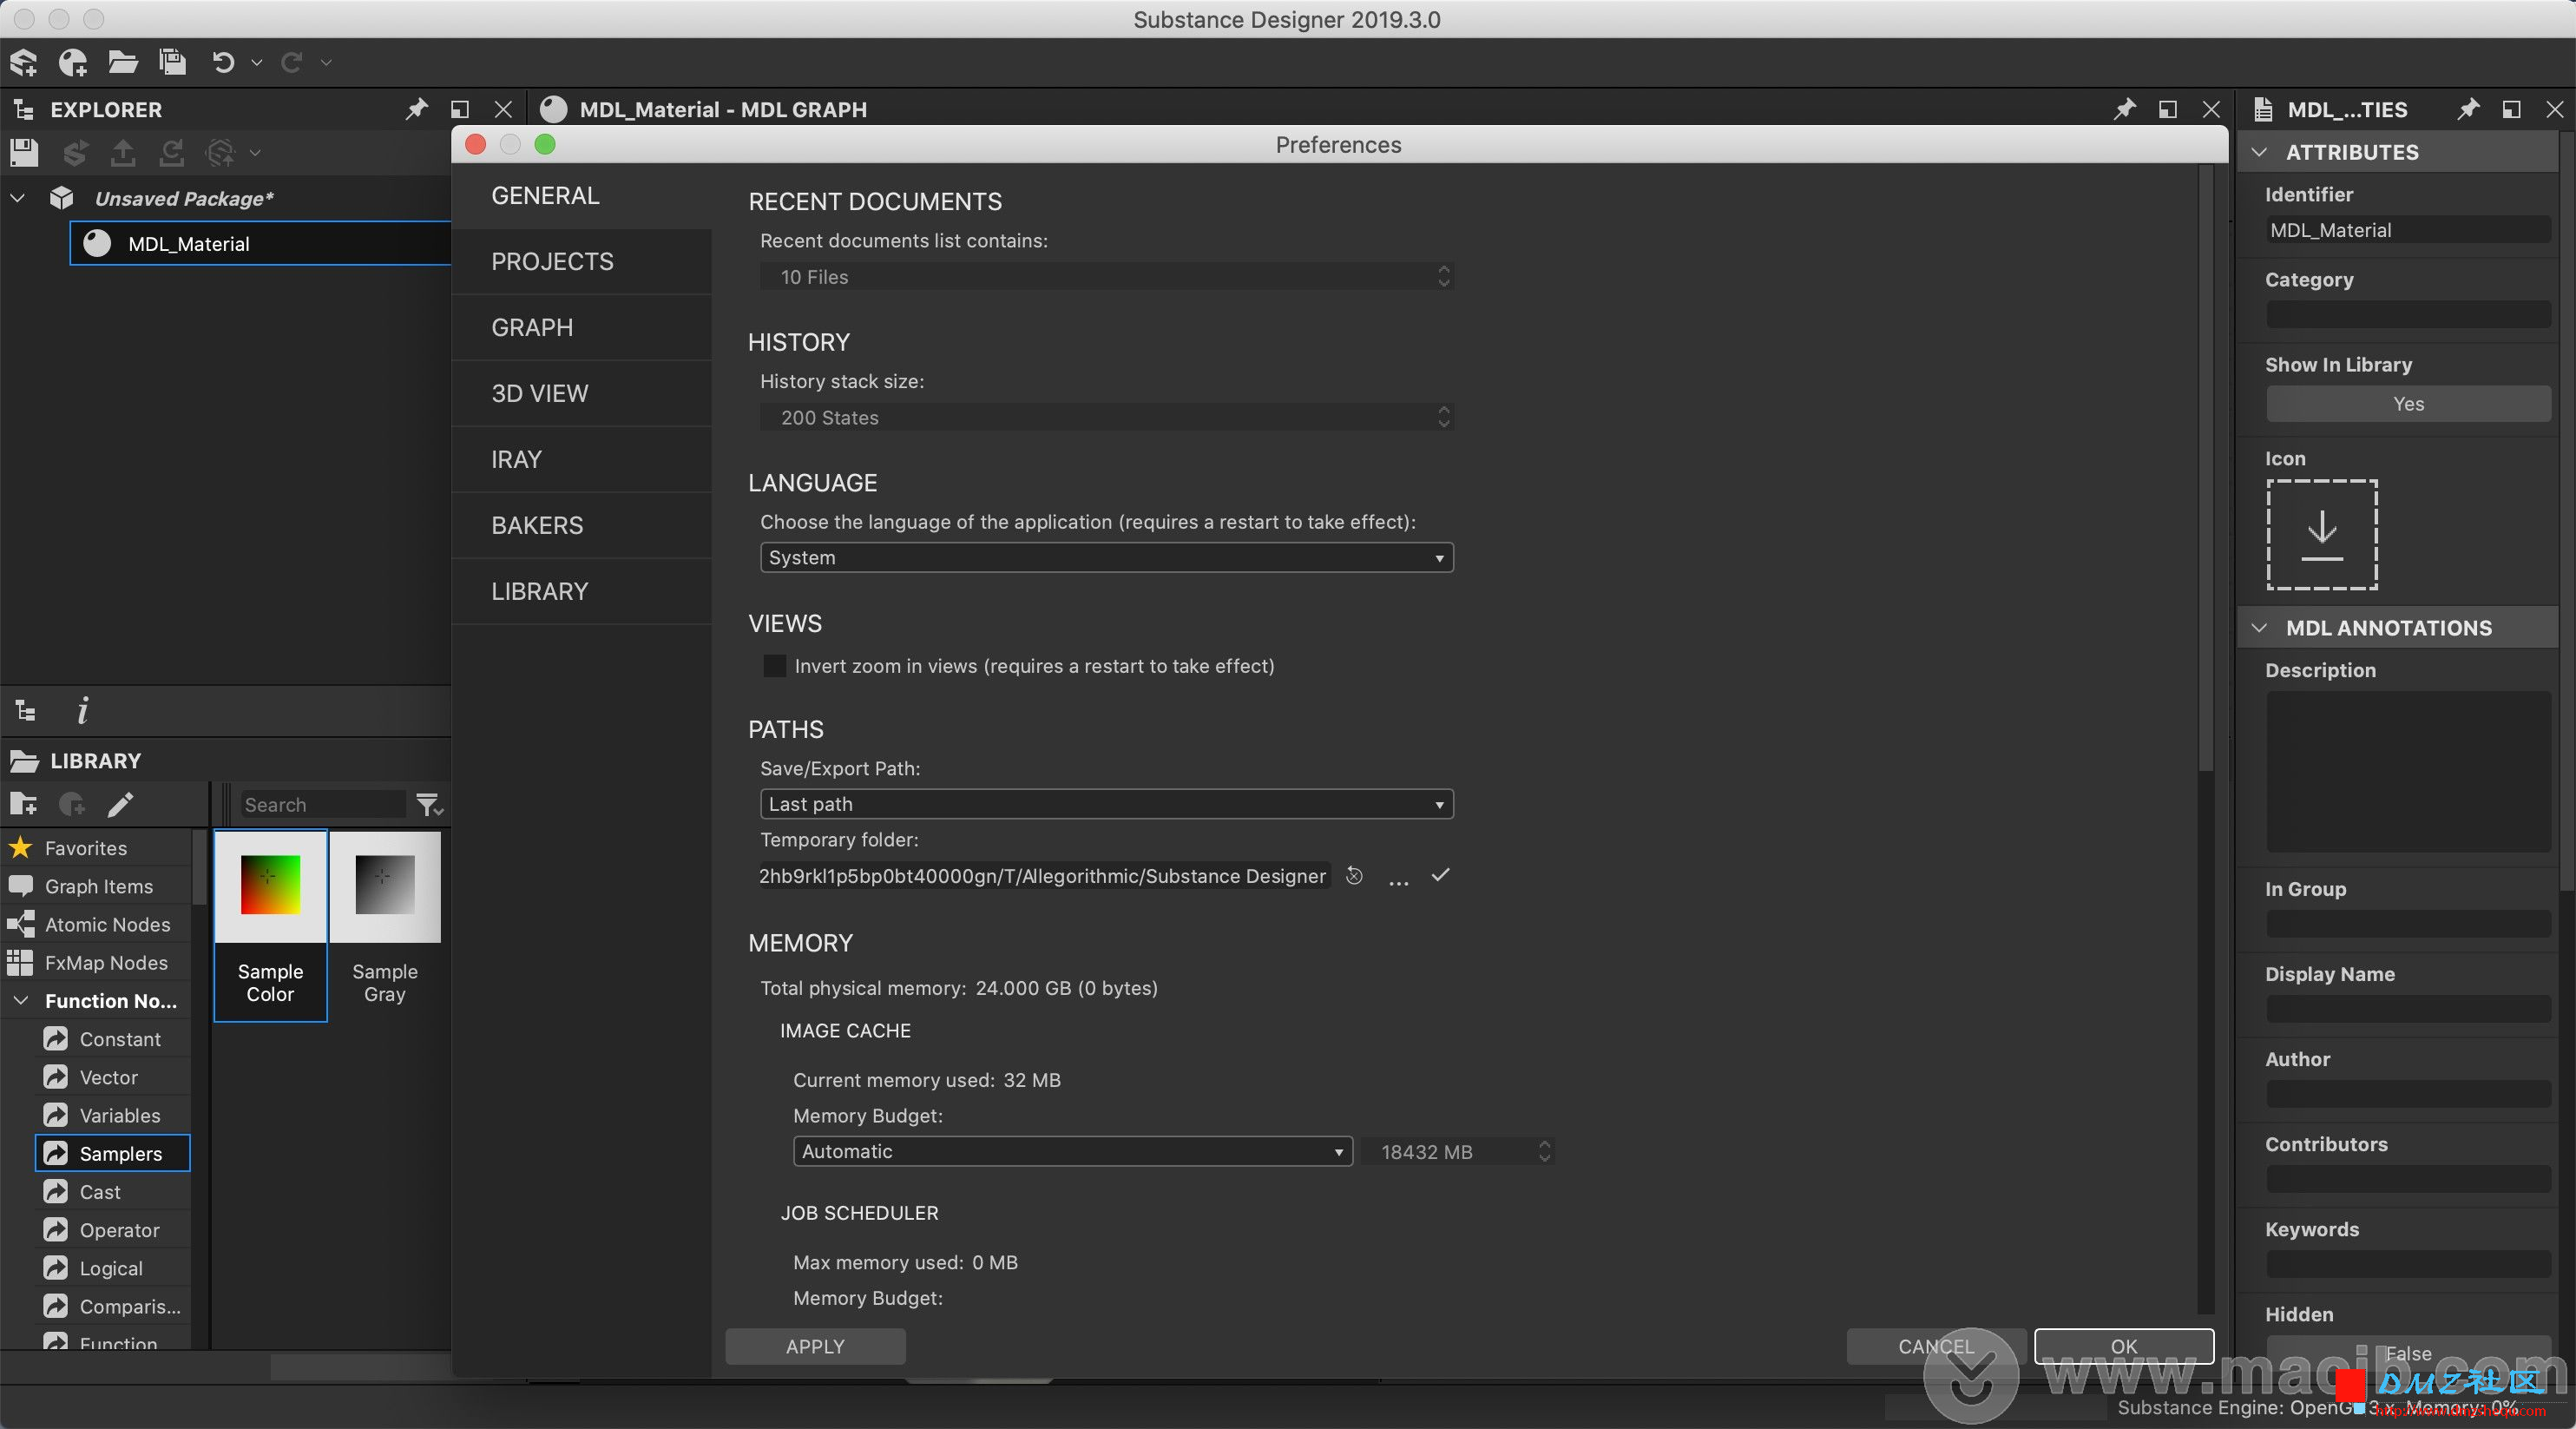
Task: Toggle Show In Library Yes button
Action: coord(2408,404)
